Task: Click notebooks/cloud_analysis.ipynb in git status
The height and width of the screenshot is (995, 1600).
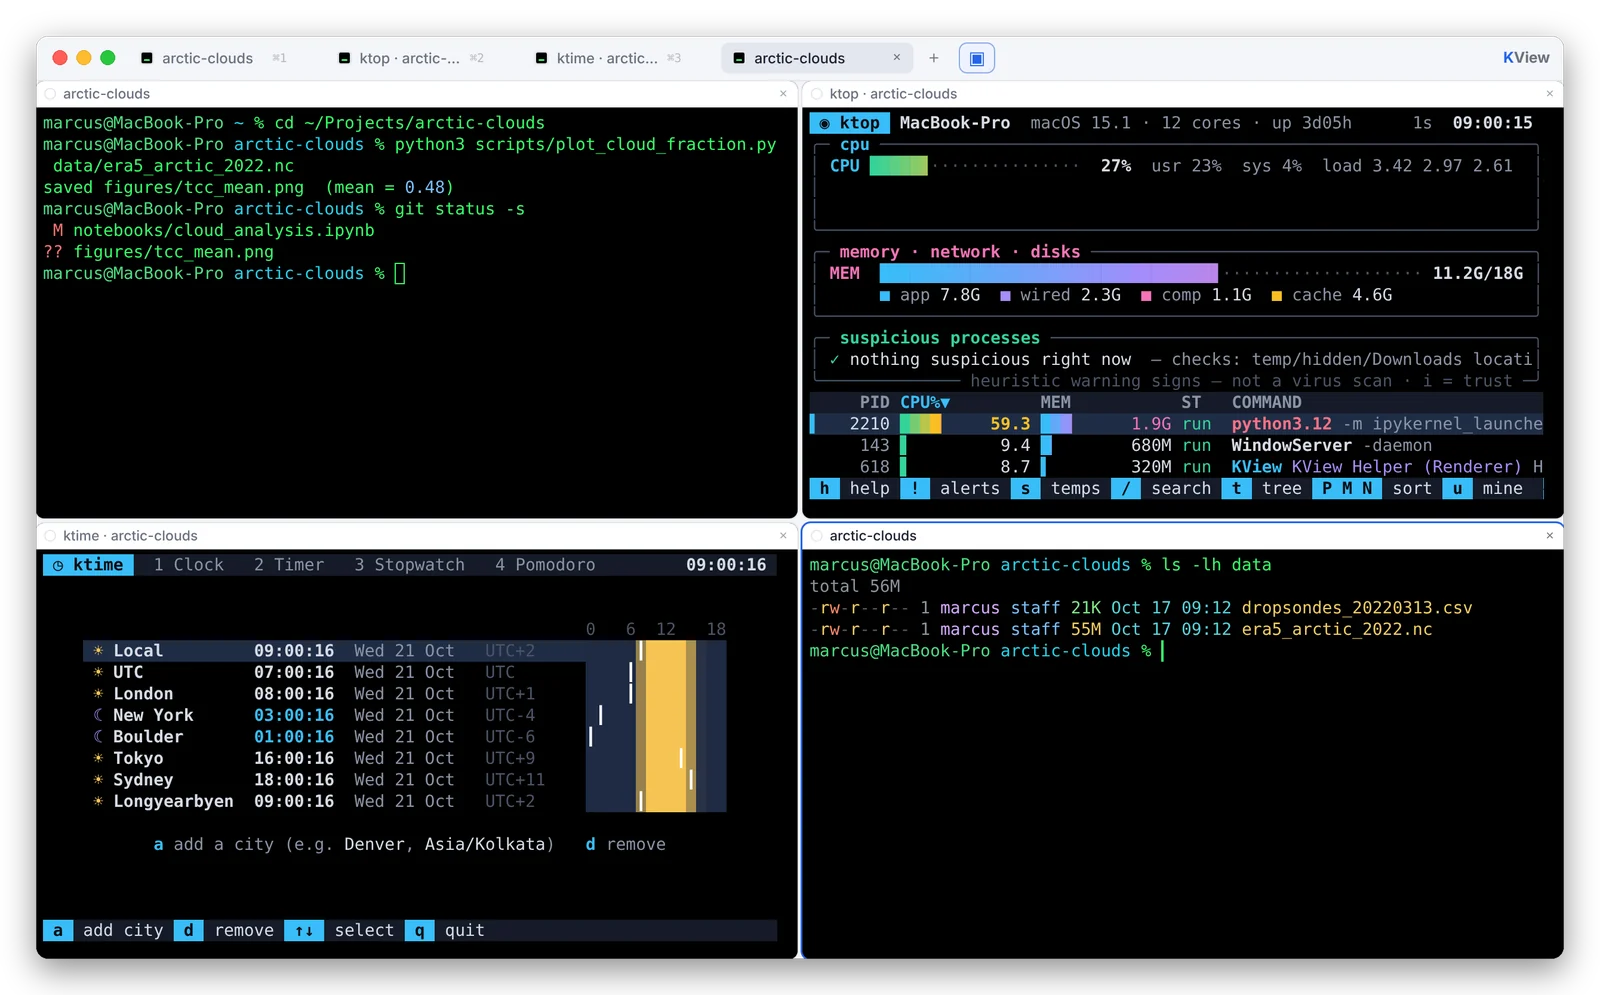Action: (224, 231)
